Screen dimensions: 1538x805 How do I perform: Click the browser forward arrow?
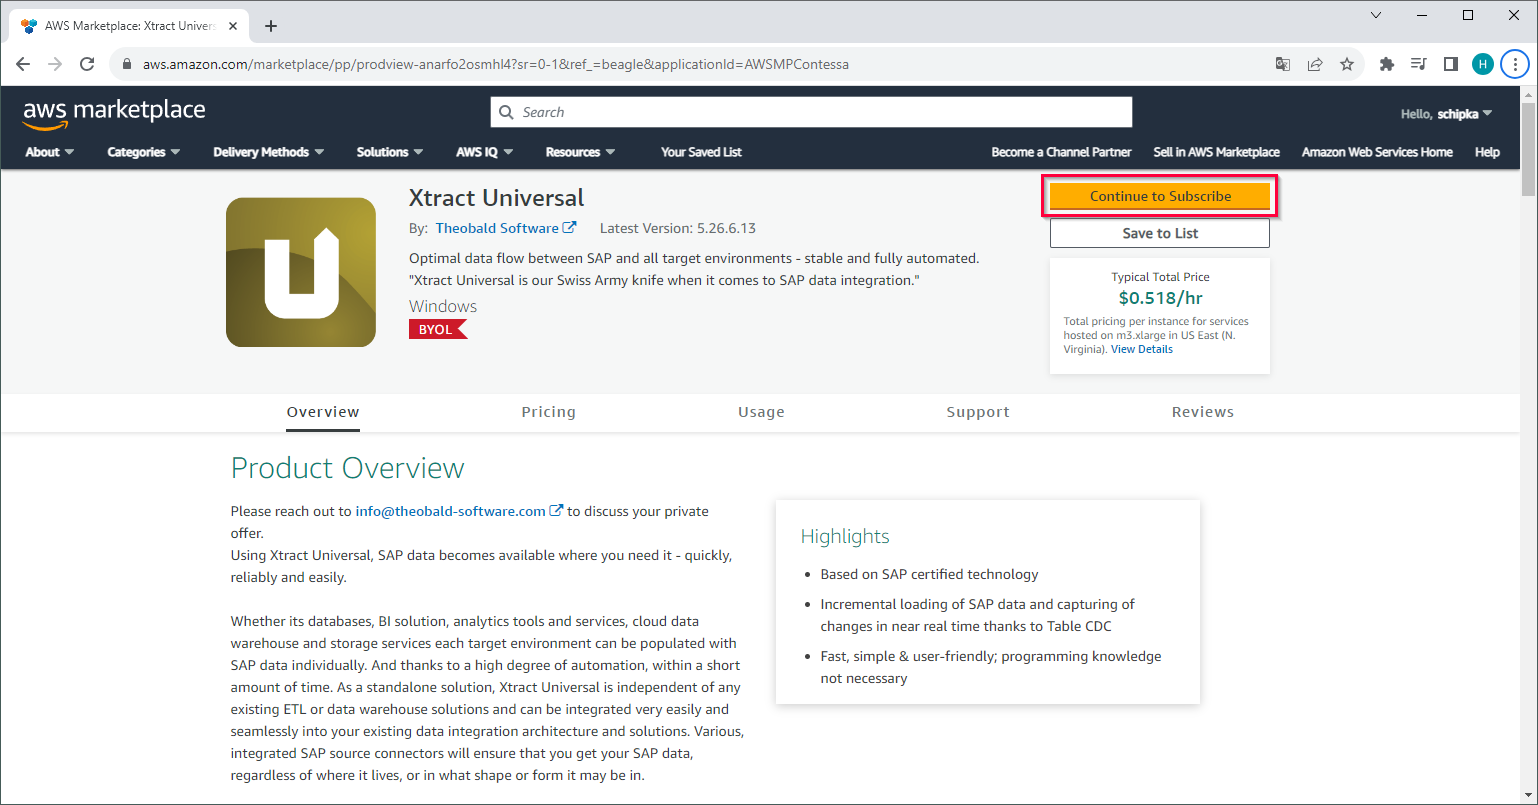click(x=55, y=64)
